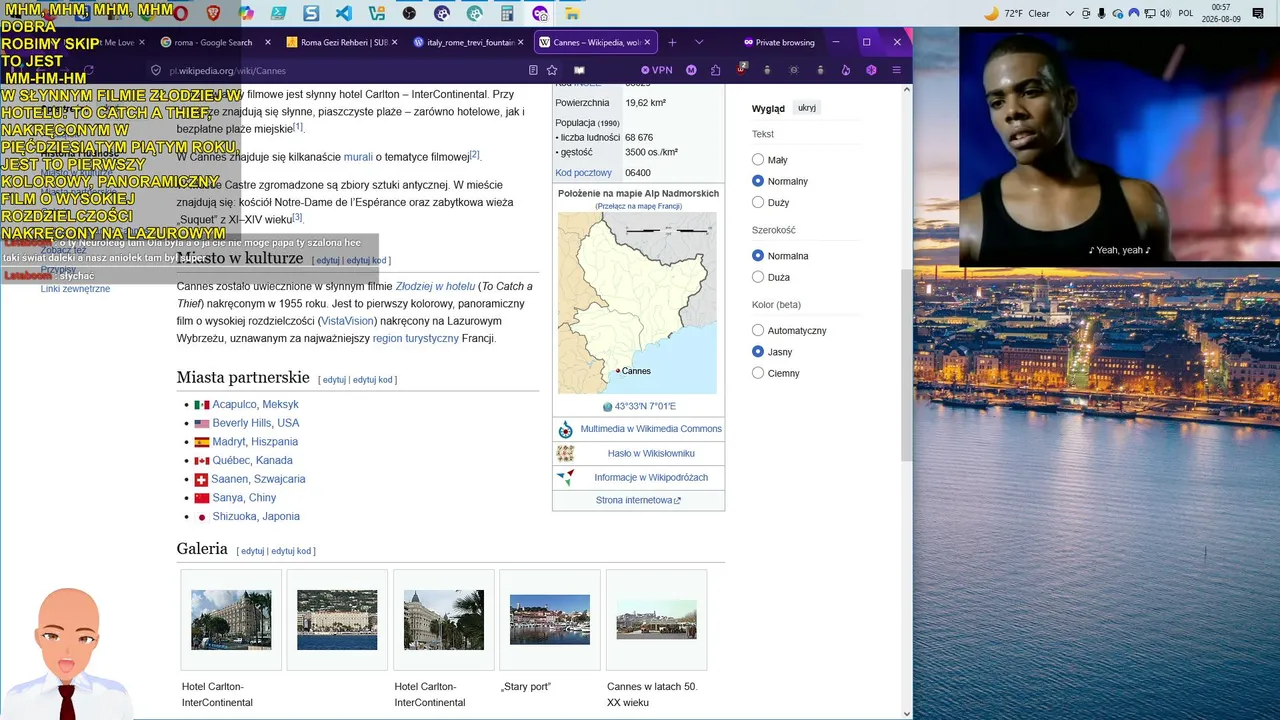Visit the Strona internetowa external link
Viewport: 1280px width, 720px height.
[638, 500]
